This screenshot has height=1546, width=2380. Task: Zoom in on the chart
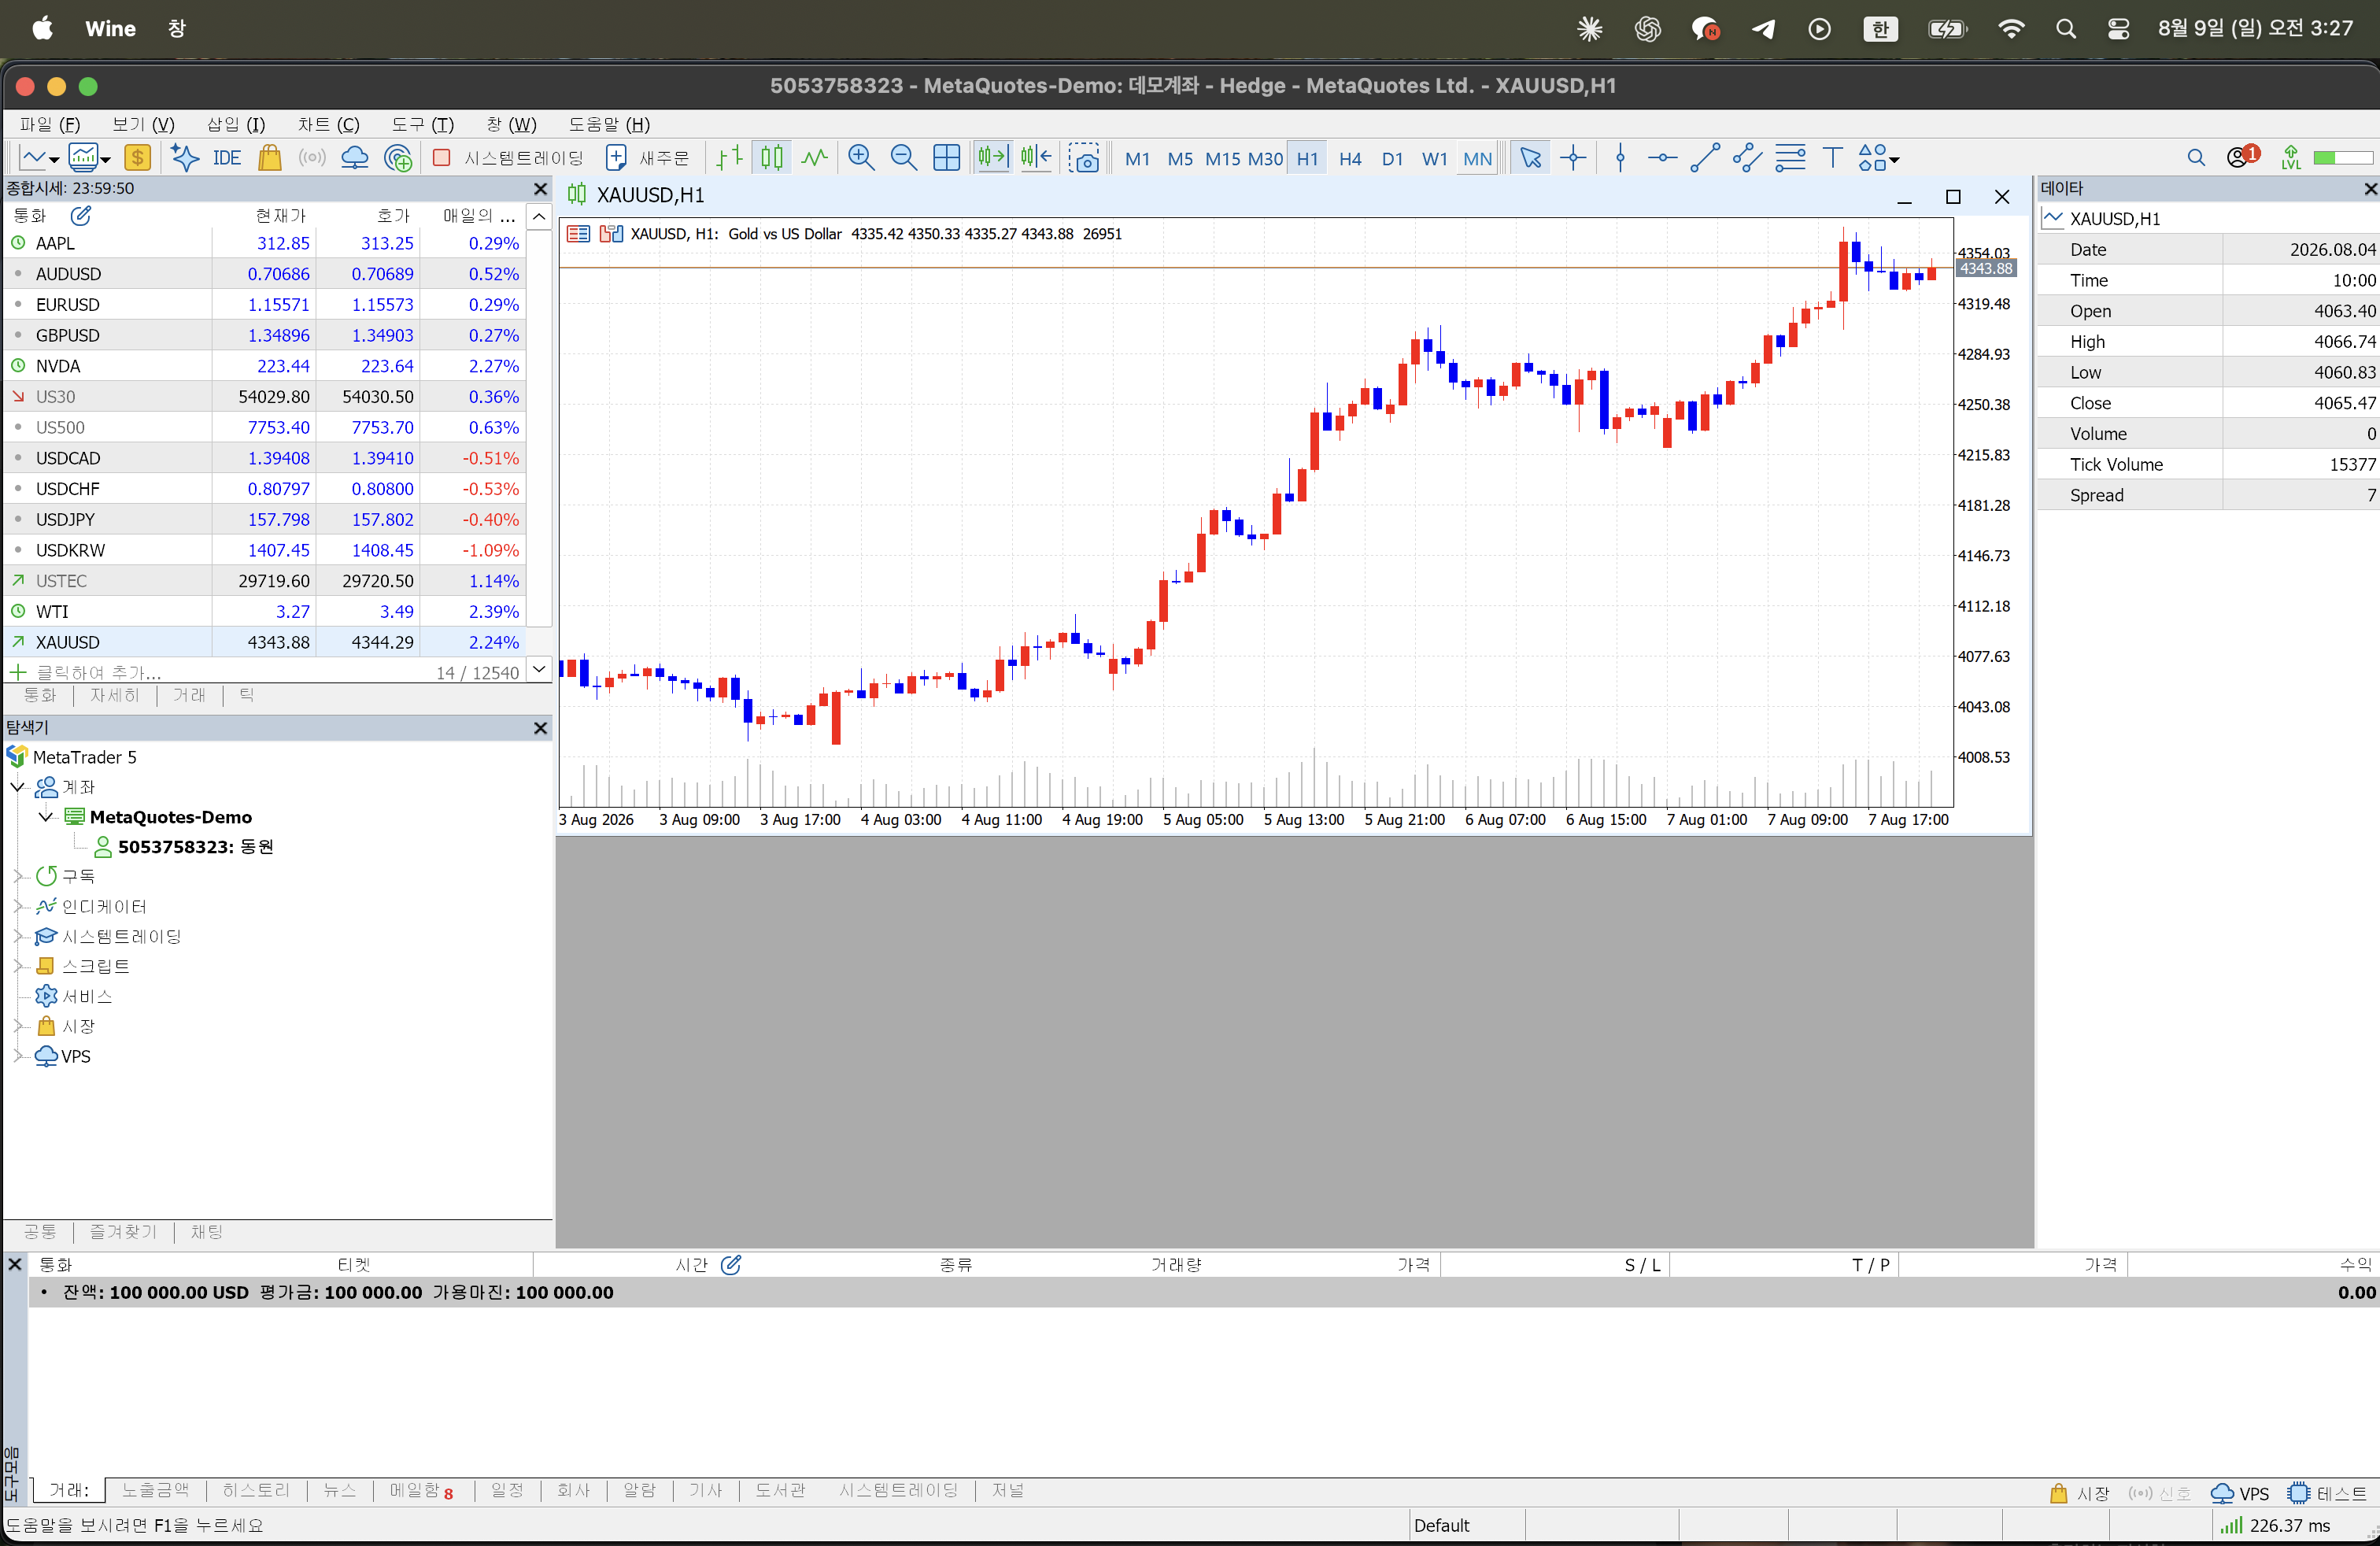point(861,157)
